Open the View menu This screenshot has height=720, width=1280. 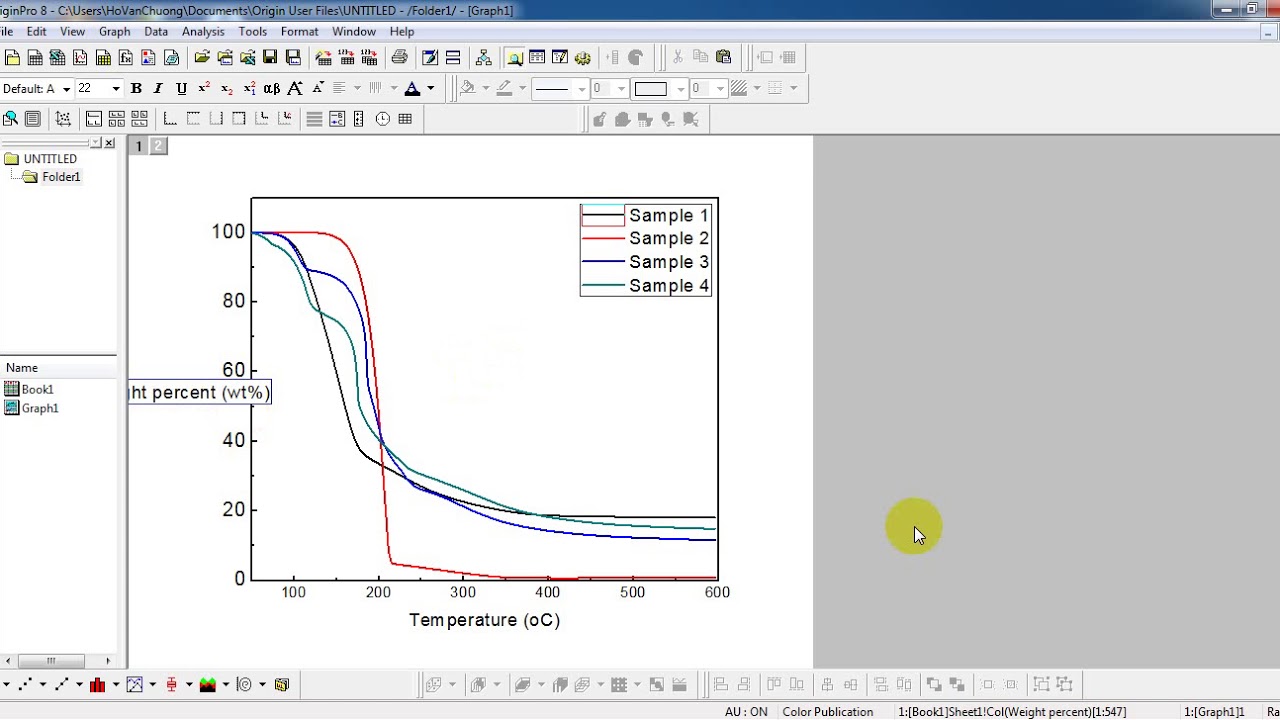click(x=72, y=32)
